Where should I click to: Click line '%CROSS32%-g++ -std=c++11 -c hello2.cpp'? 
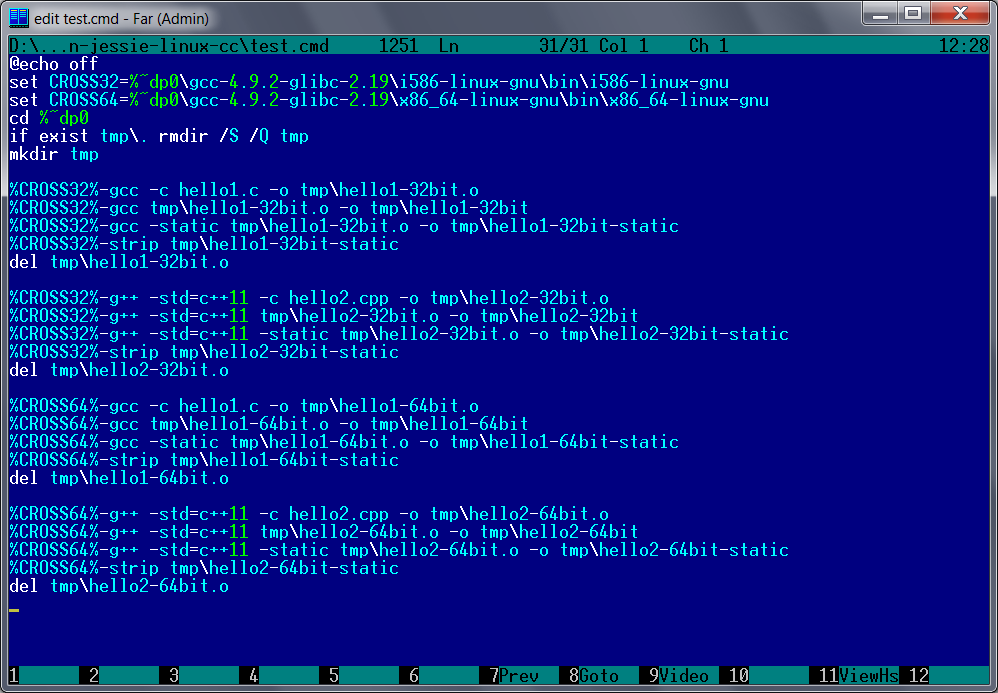309,298
